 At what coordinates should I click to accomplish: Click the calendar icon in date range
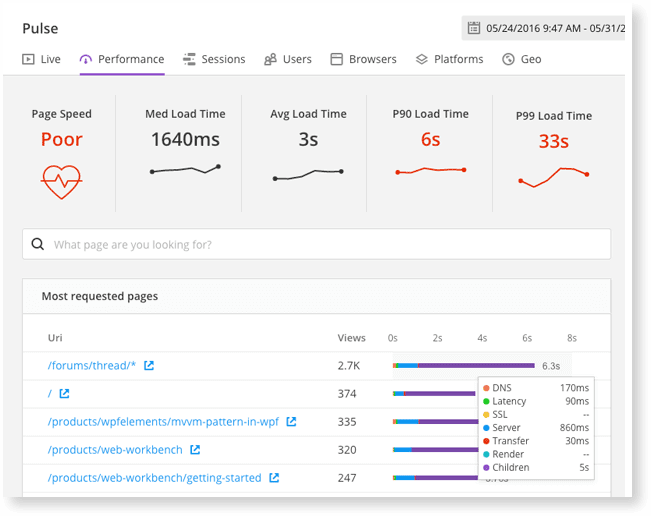474,28
